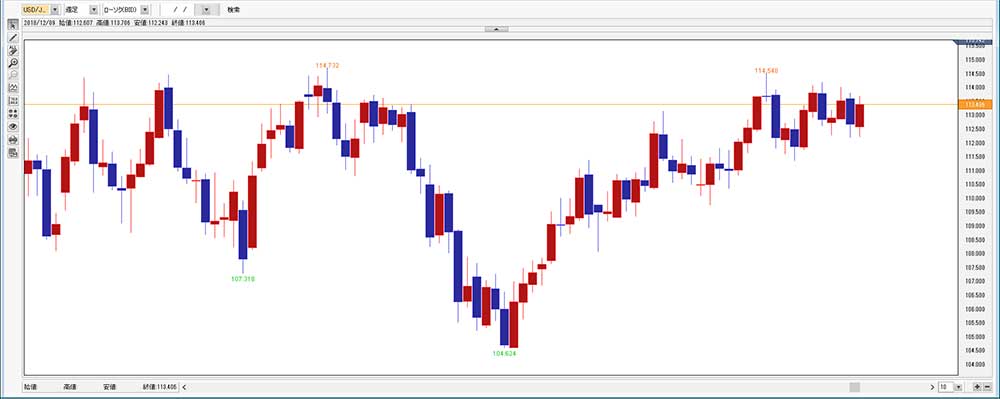Click the save chart icon at toolbar bottom
1000x399 pixels.
tap(13, 152)
